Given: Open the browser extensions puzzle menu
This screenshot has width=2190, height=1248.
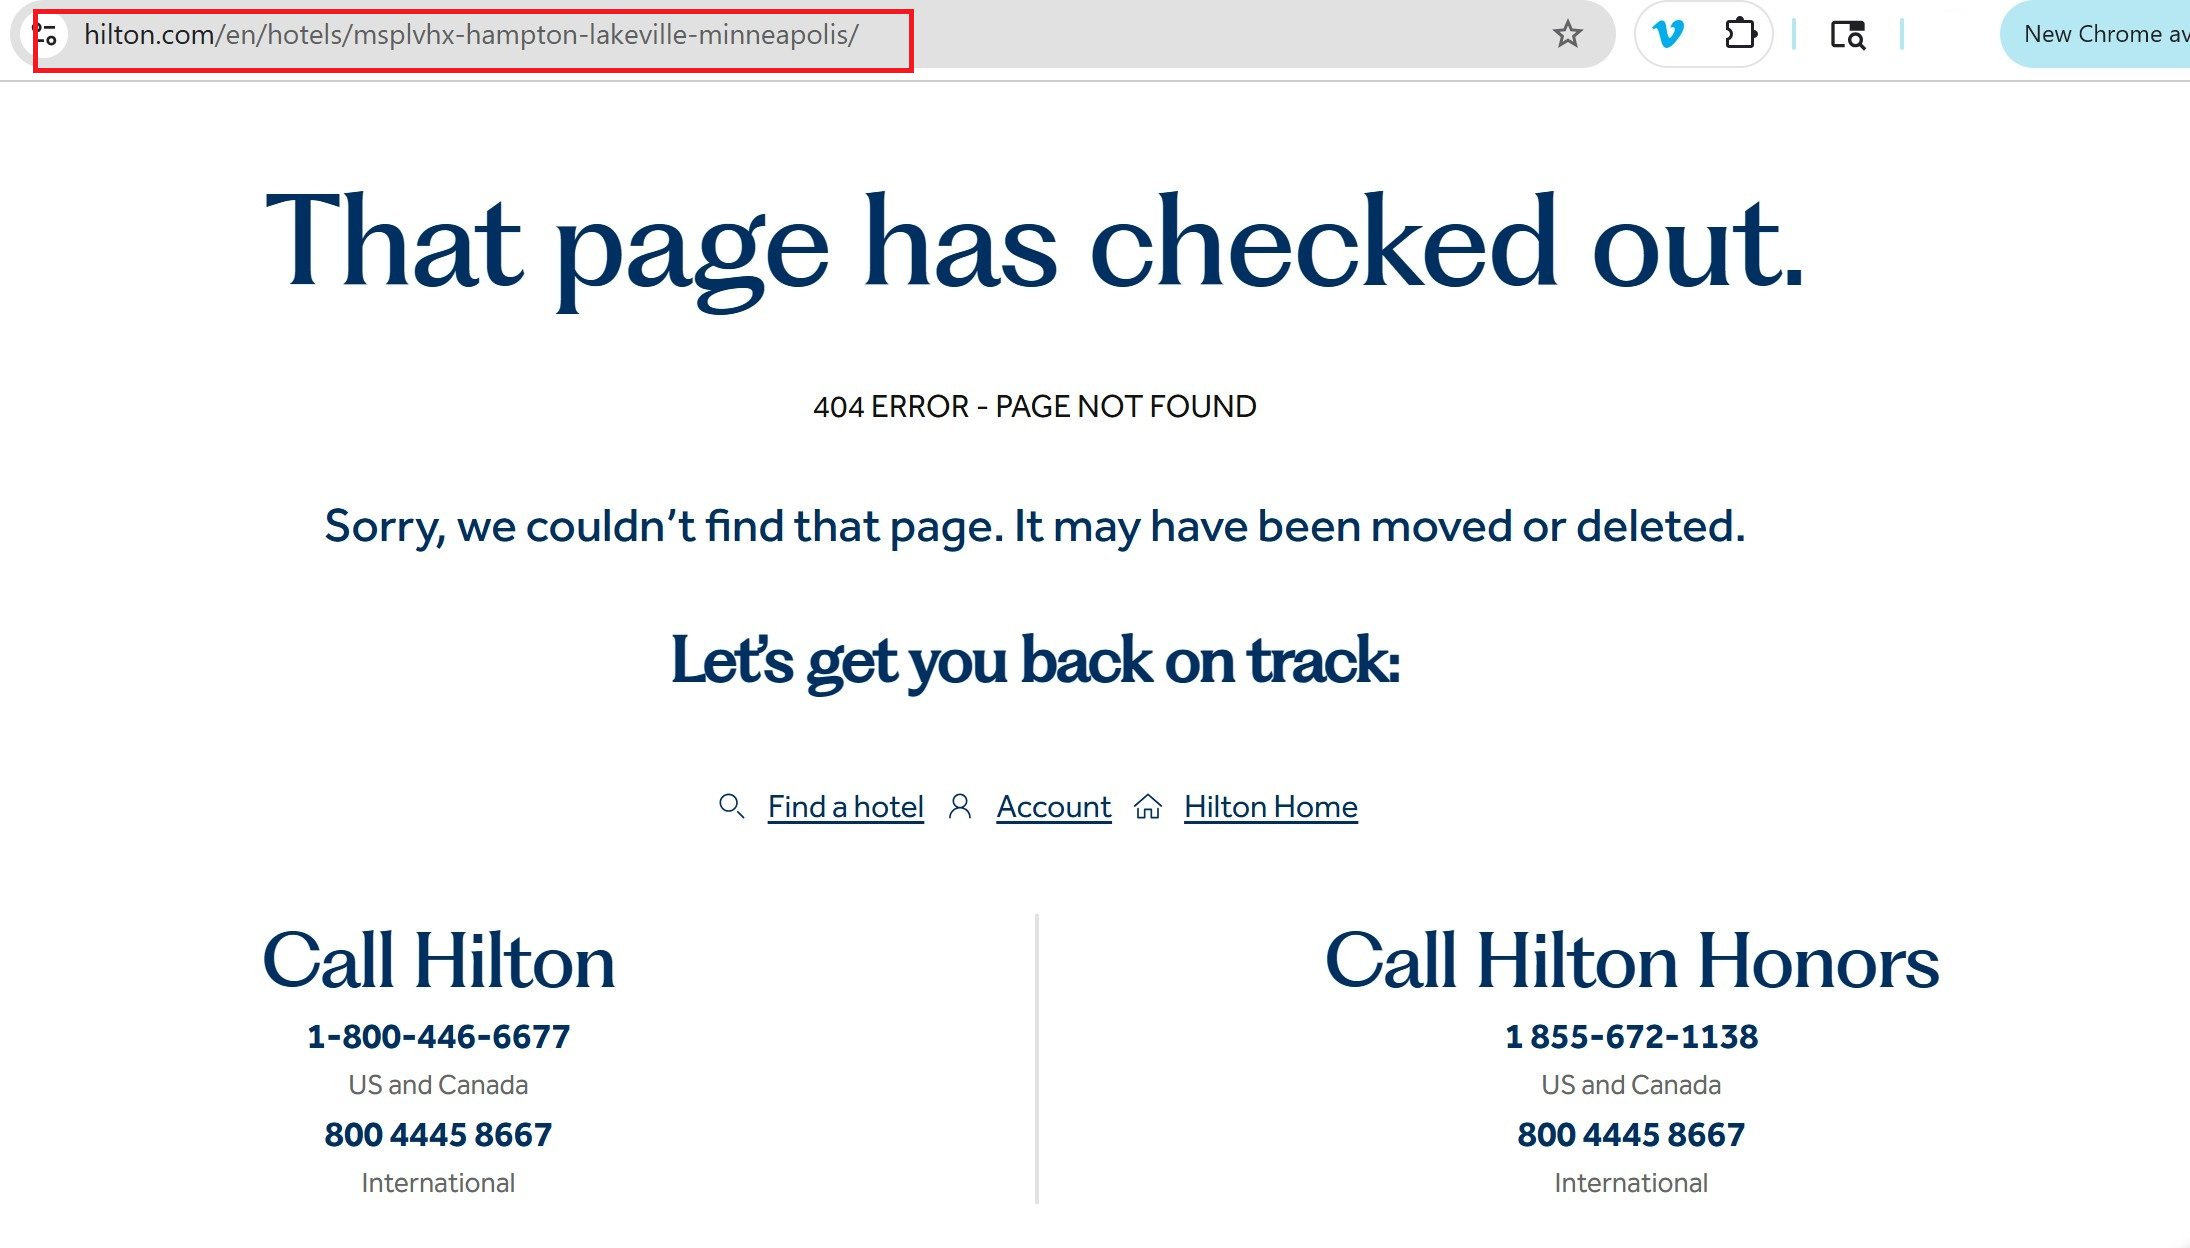Looking at the screenshot, I should click(x=1740, y=34).
